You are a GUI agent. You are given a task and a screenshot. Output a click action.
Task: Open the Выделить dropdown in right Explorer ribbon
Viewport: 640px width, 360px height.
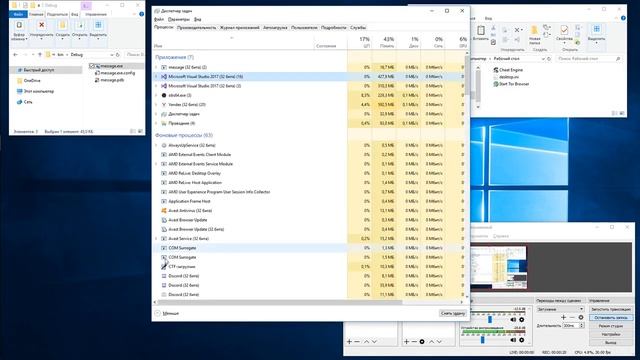(x=596, y=42)
